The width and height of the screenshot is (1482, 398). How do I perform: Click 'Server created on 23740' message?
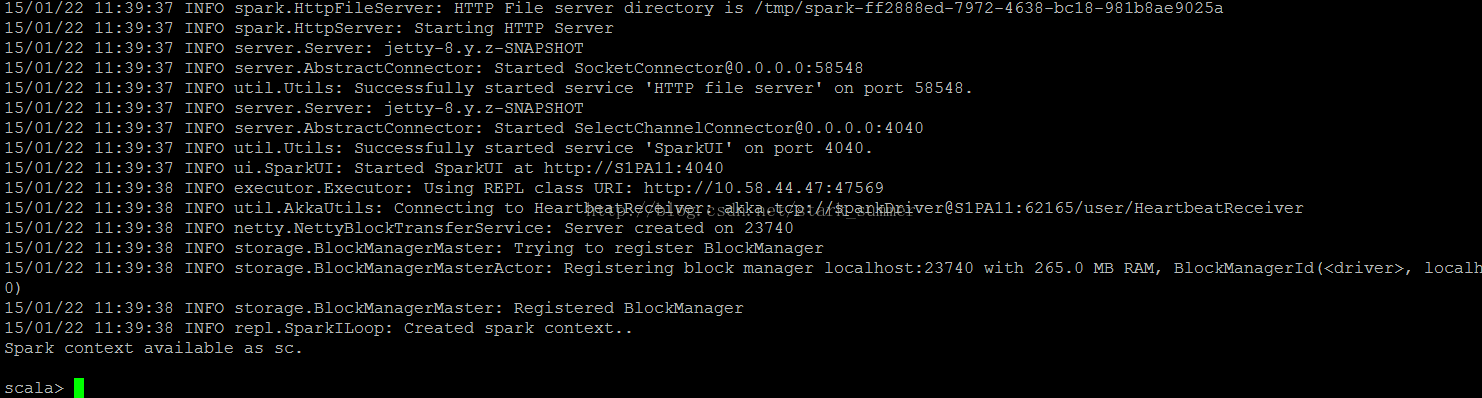pos(678,228)
